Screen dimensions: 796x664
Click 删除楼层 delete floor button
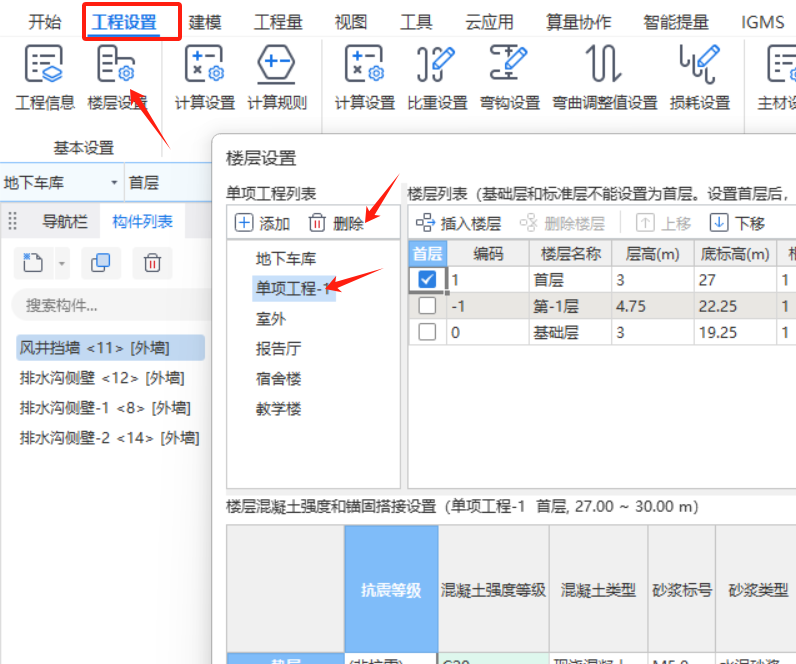(x=562, y=223)
